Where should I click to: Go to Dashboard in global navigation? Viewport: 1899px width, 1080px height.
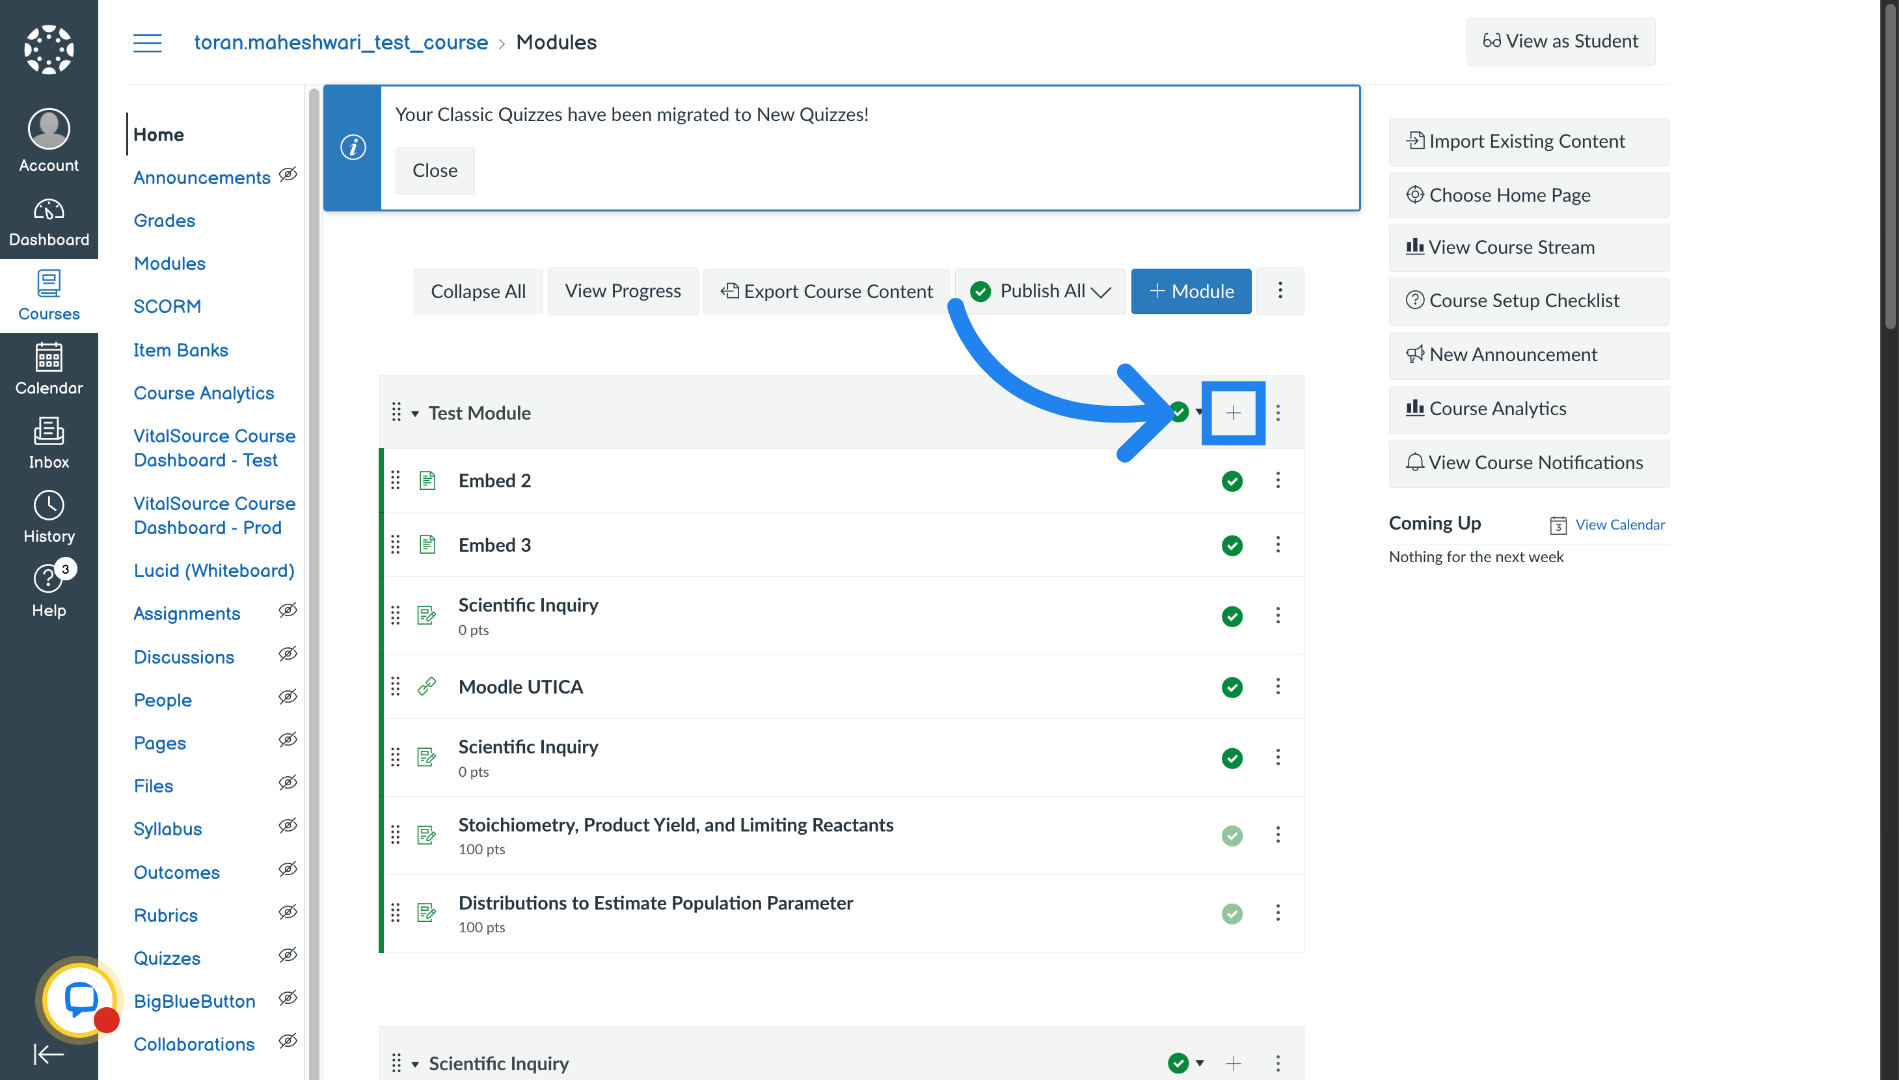(49, 222)
